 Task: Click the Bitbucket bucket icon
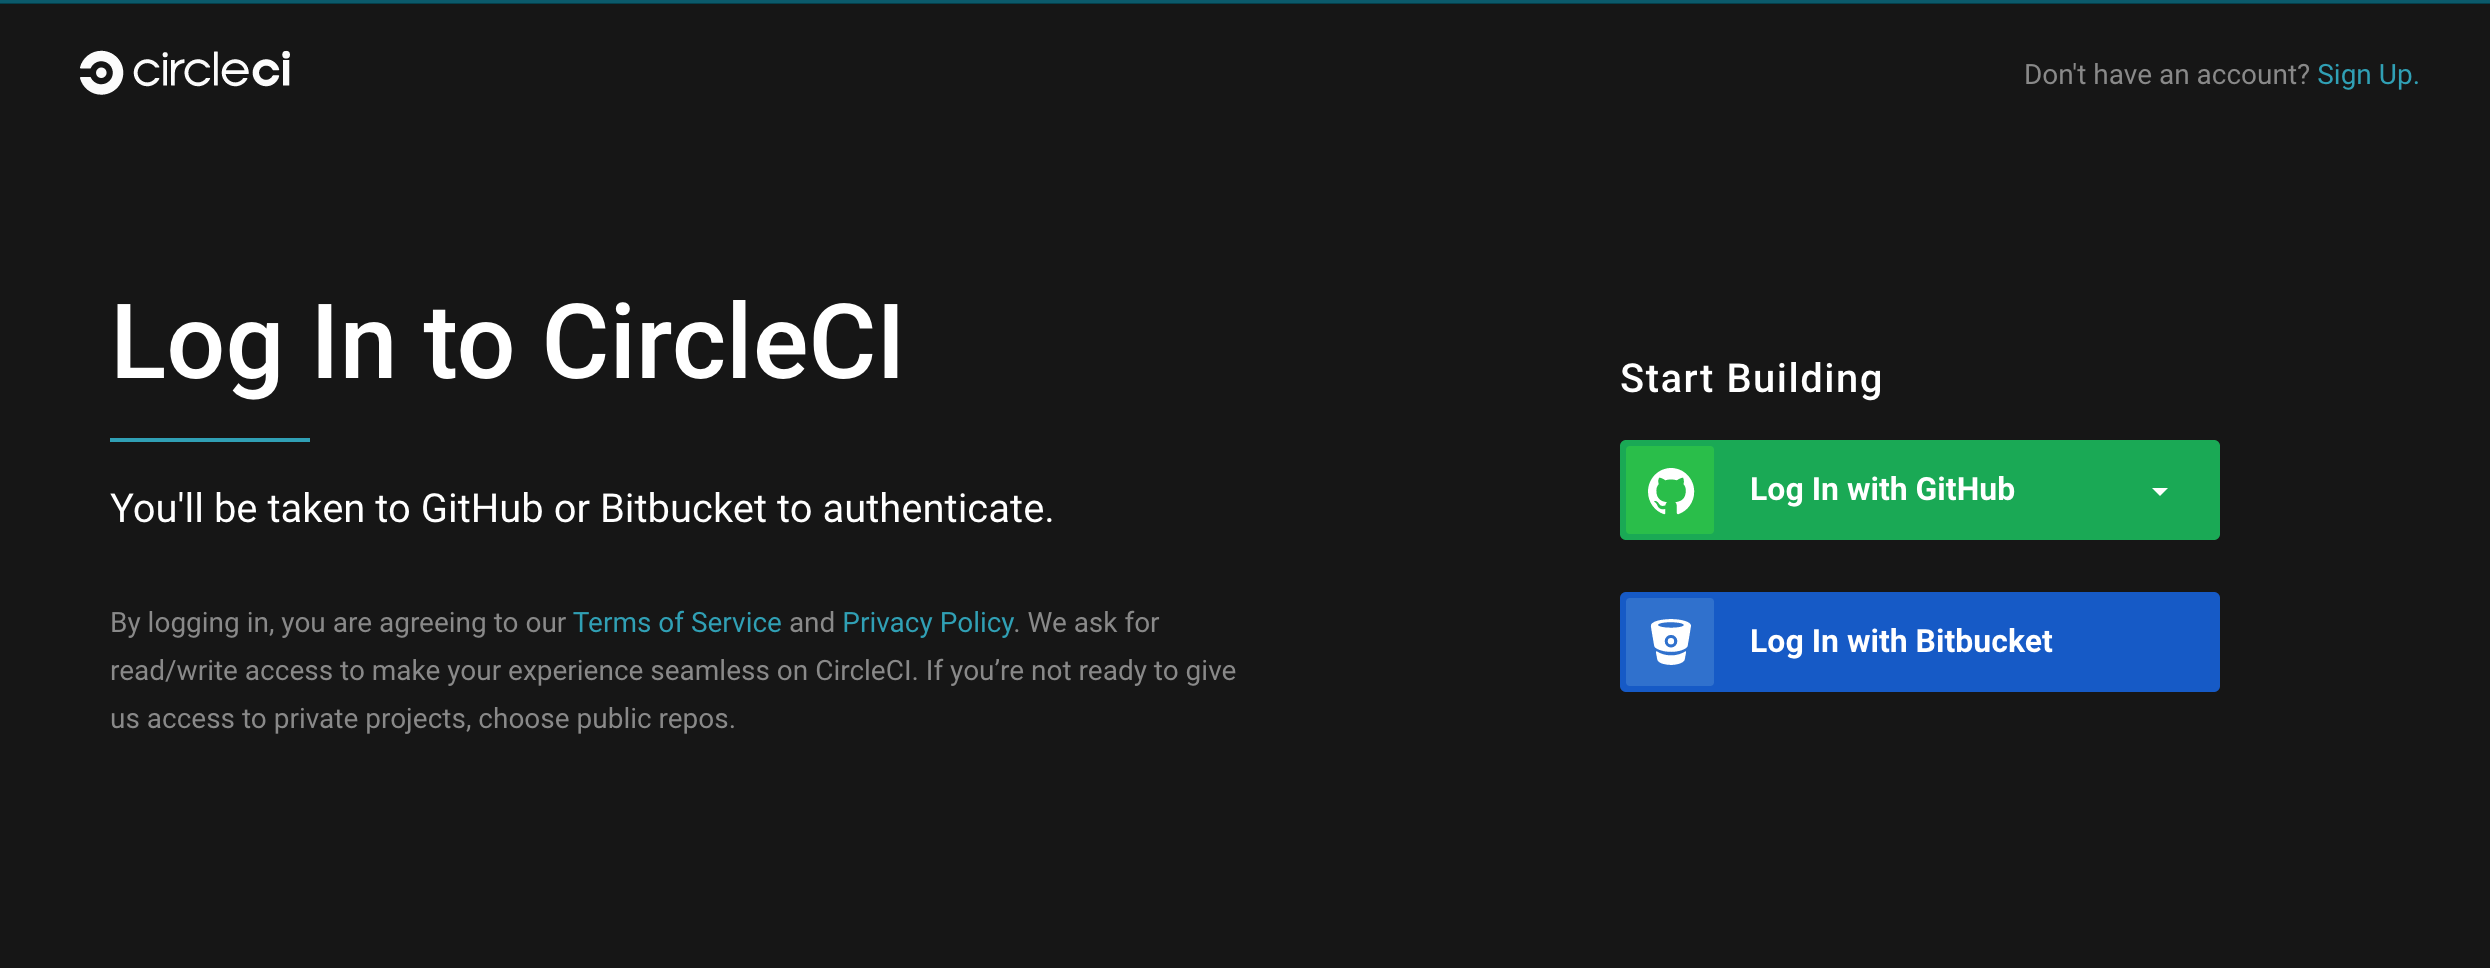click(x=1670, y=642)
